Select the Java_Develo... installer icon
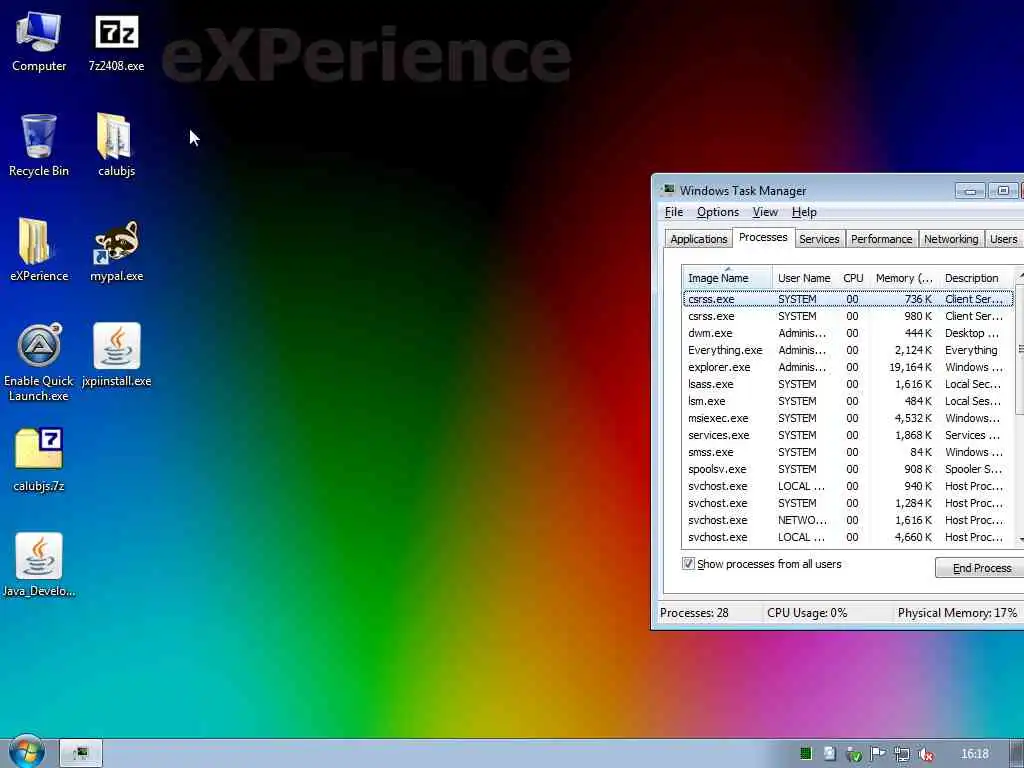Image resolution: width=1024 pixels, height=768 pixels. pyautogui.click(x=39, y=566)
